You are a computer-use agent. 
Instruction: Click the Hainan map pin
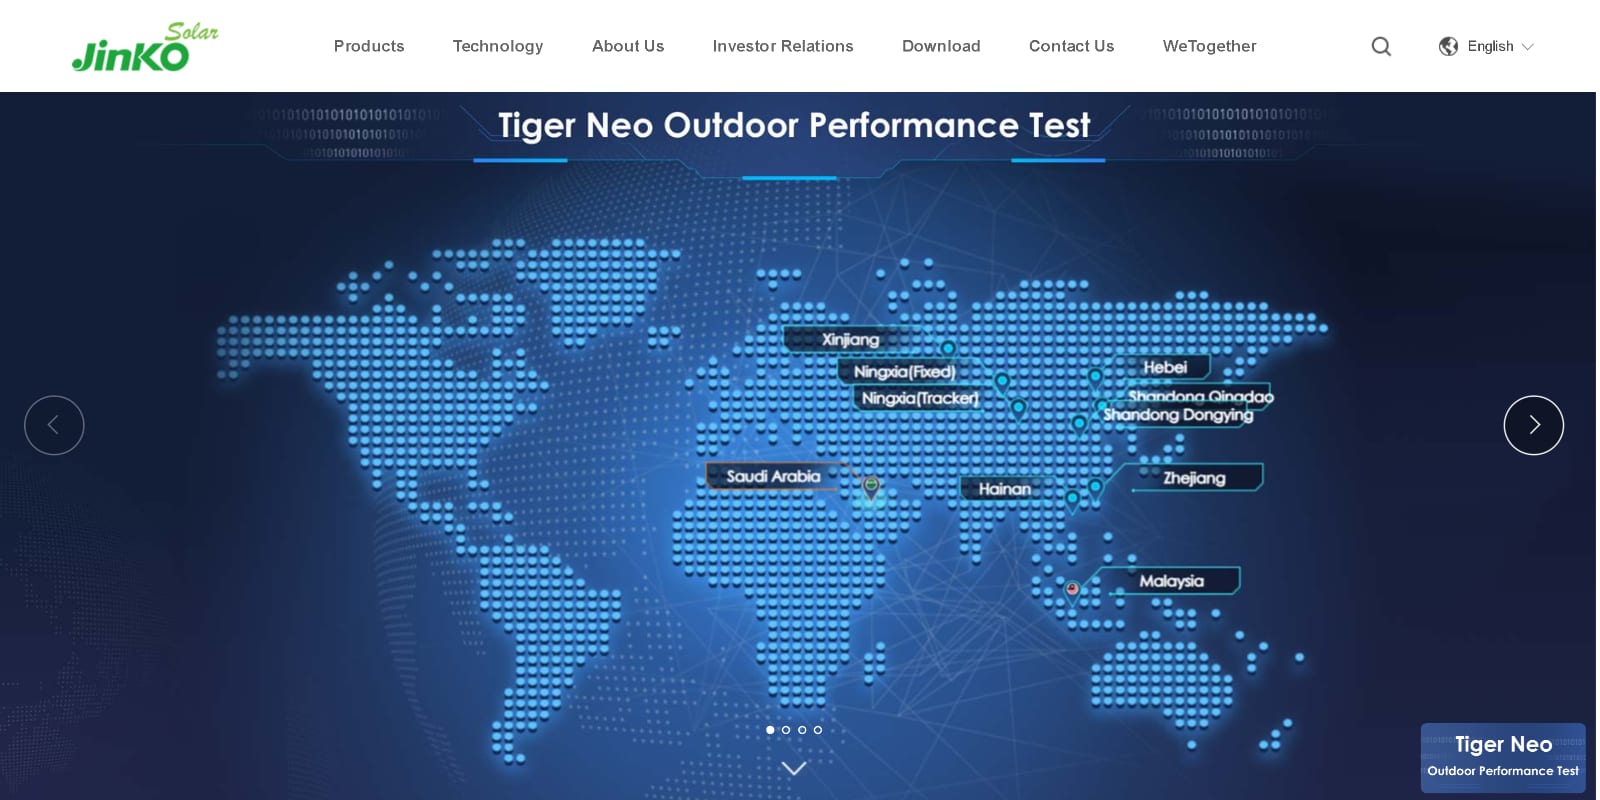1072,499
